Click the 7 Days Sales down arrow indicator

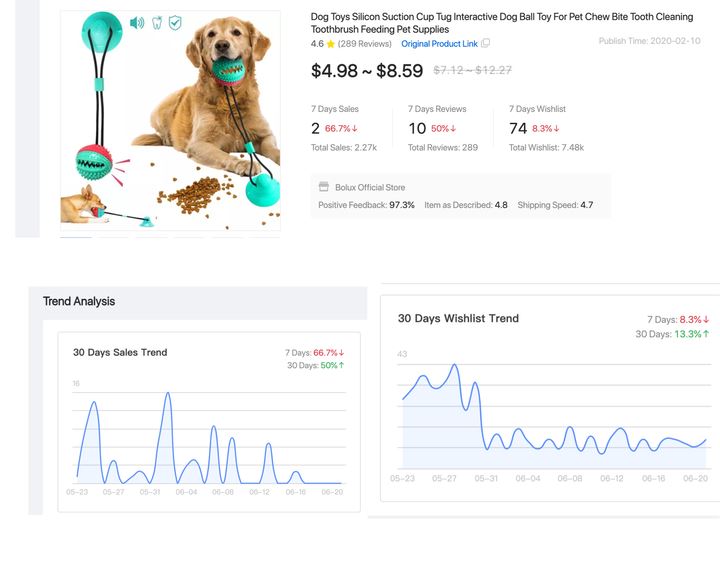point(355,129)
